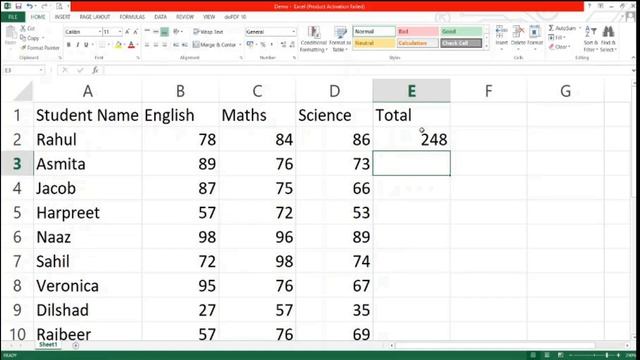The width and height of the screenshot is (640, 360).
Task: Open the General number format dropdown
Action: (293, 32)
